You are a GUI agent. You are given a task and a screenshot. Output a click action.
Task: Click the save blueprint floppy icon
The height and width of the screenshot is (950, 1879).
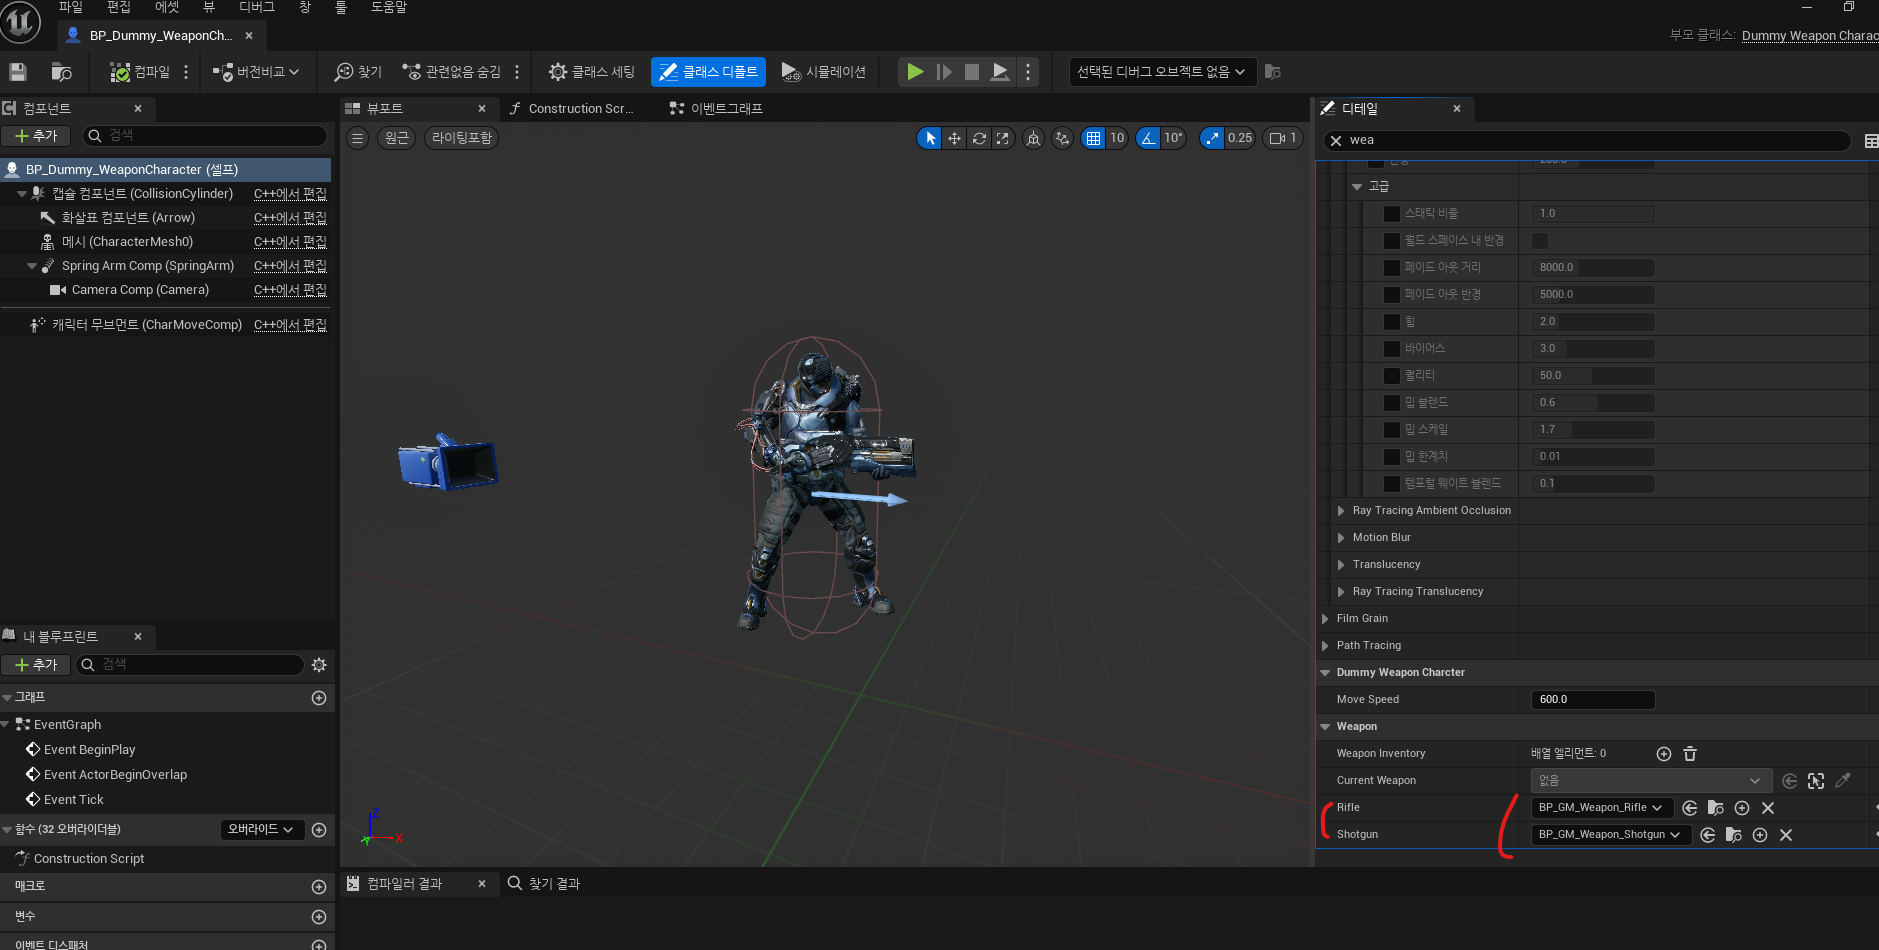(x=18, y=72)
